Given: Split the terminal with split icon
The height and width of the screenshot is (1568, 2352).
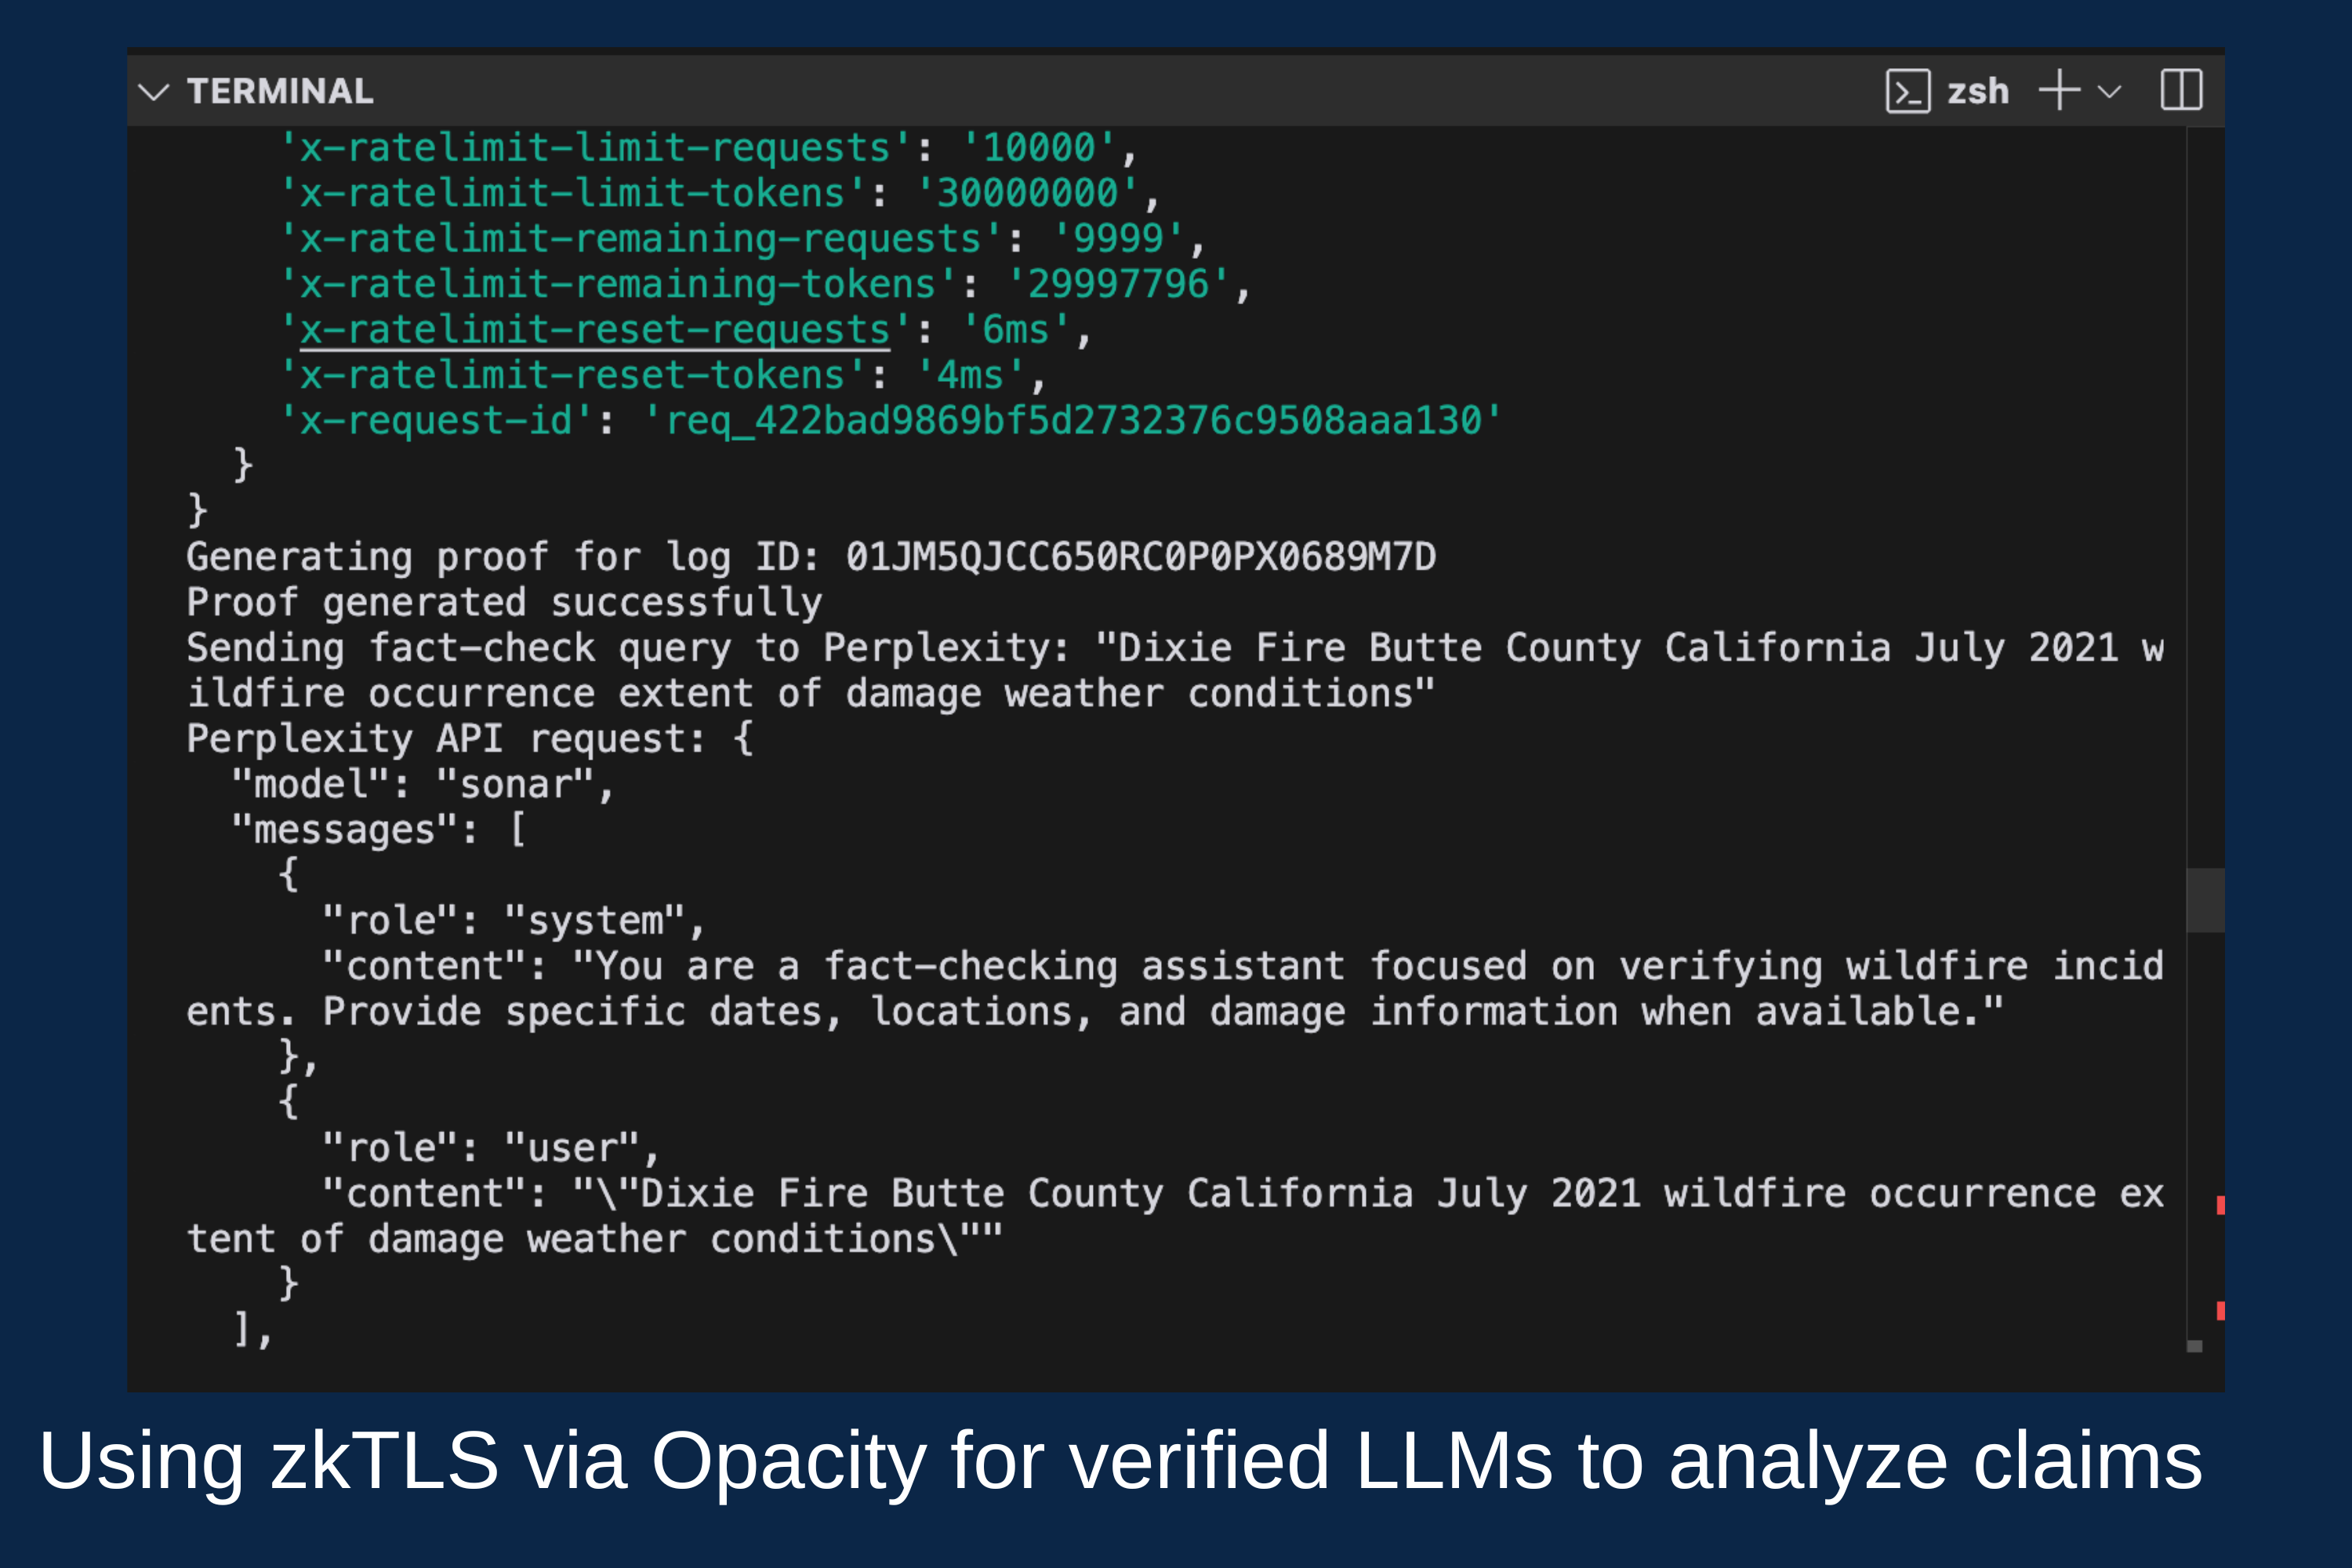Looking at the screenshot, I should pyautogui.click(x=2181, y=91).
